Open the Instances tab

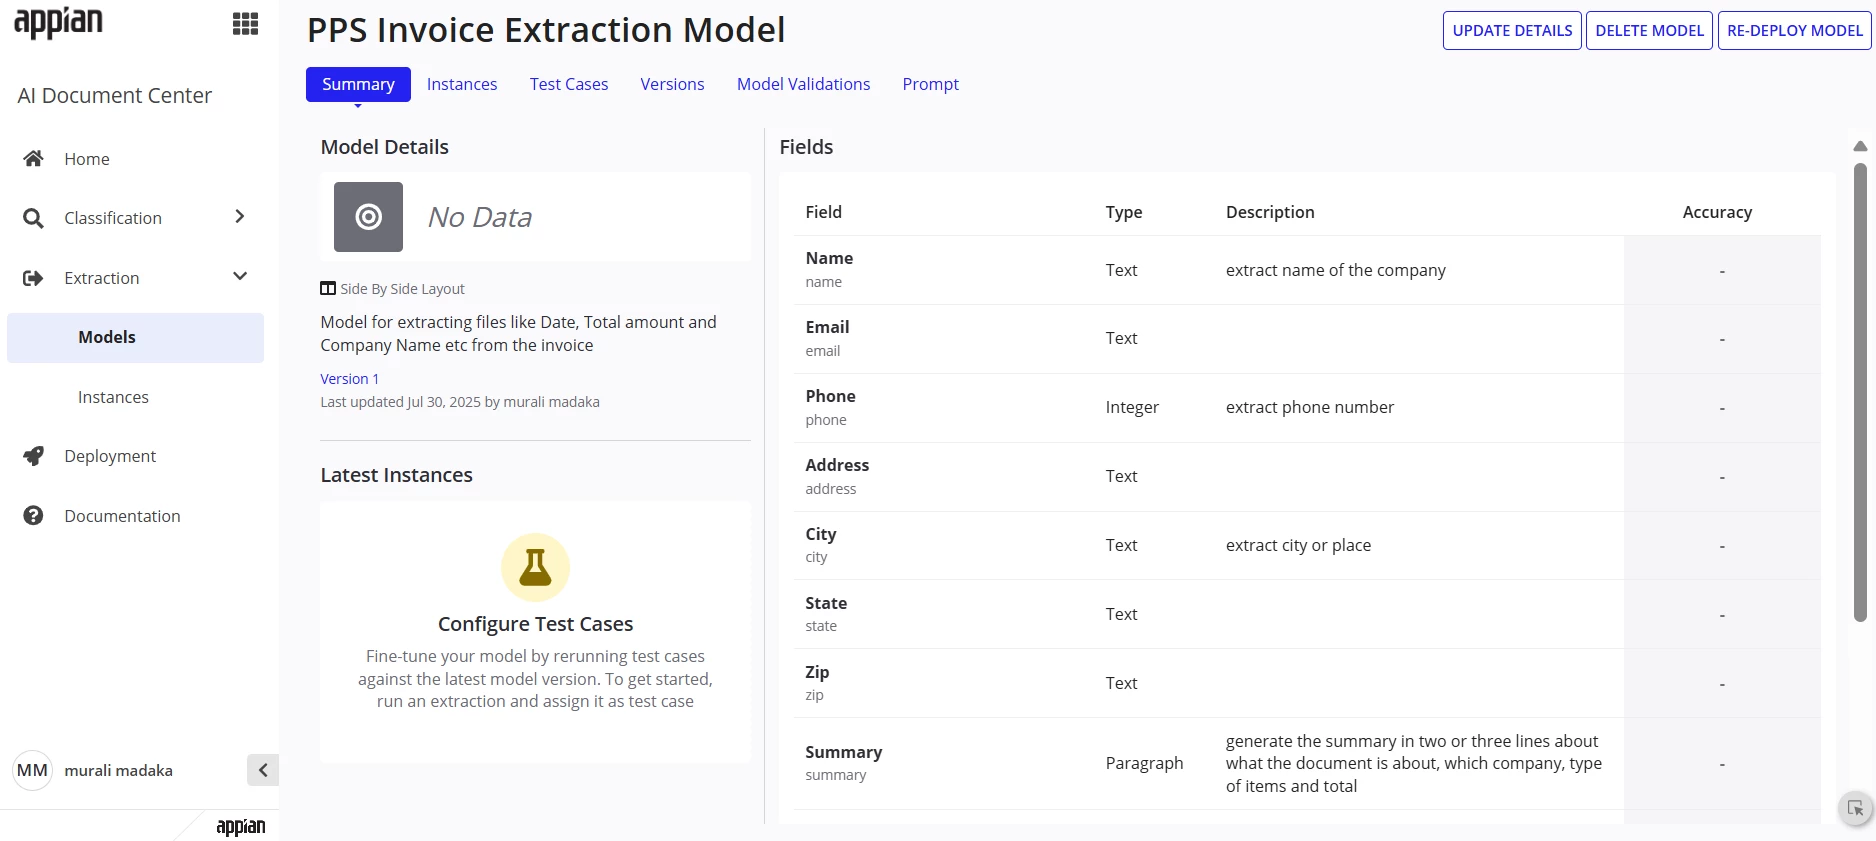pyautogui.click(x=462, y=84)
